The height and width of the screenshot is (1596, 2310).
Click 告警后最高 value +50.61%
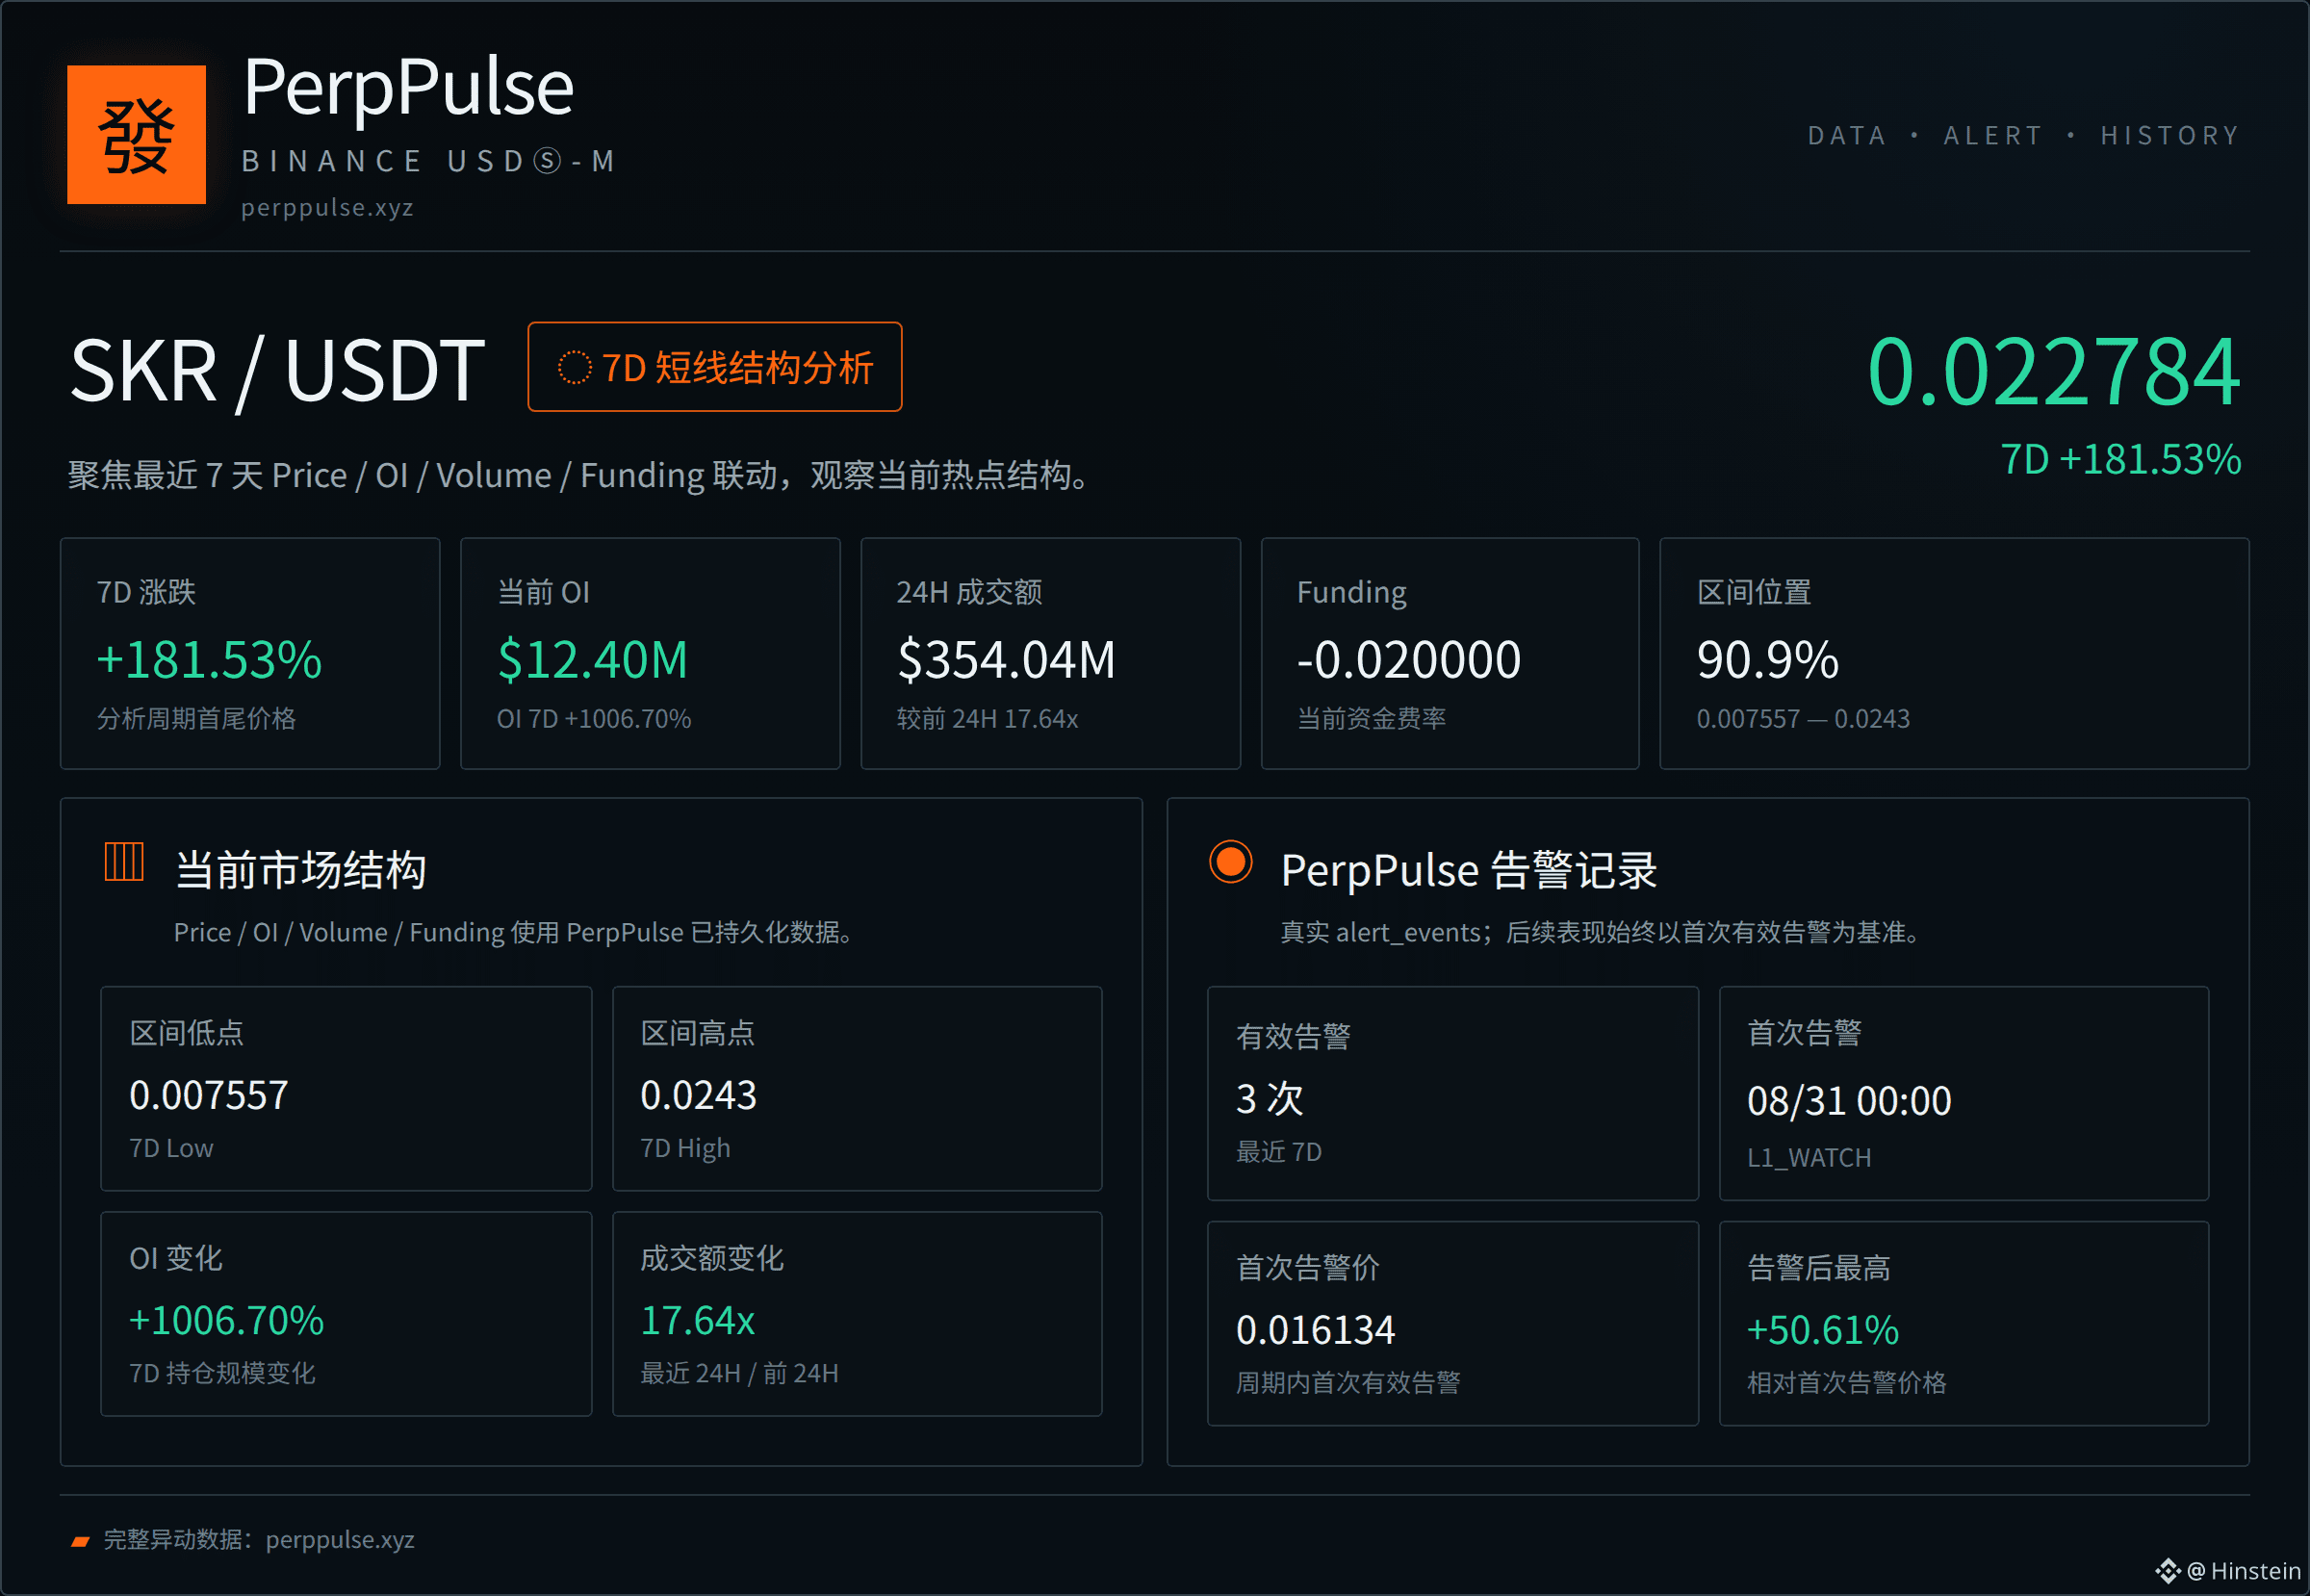(1822, 1330)
